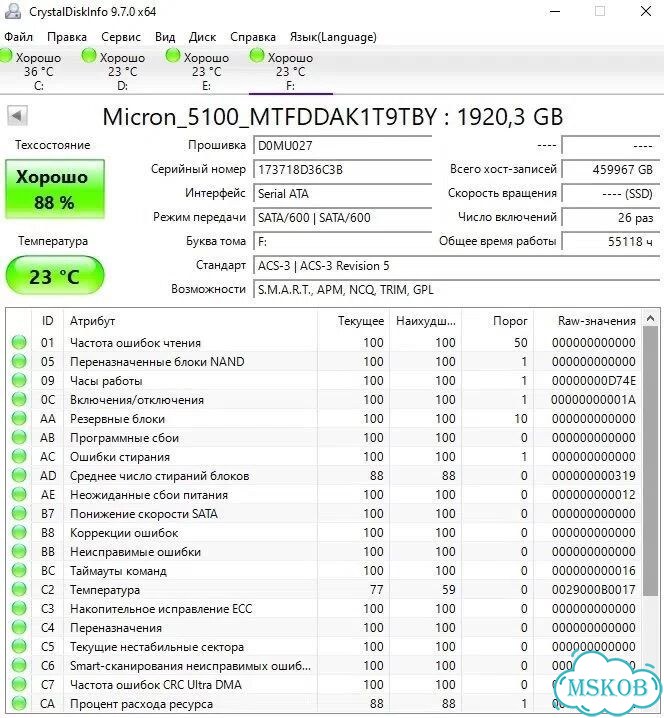Screen dimensions: 664x718
Task: Select disk F: status tab
Action: (x=290, y=71)
